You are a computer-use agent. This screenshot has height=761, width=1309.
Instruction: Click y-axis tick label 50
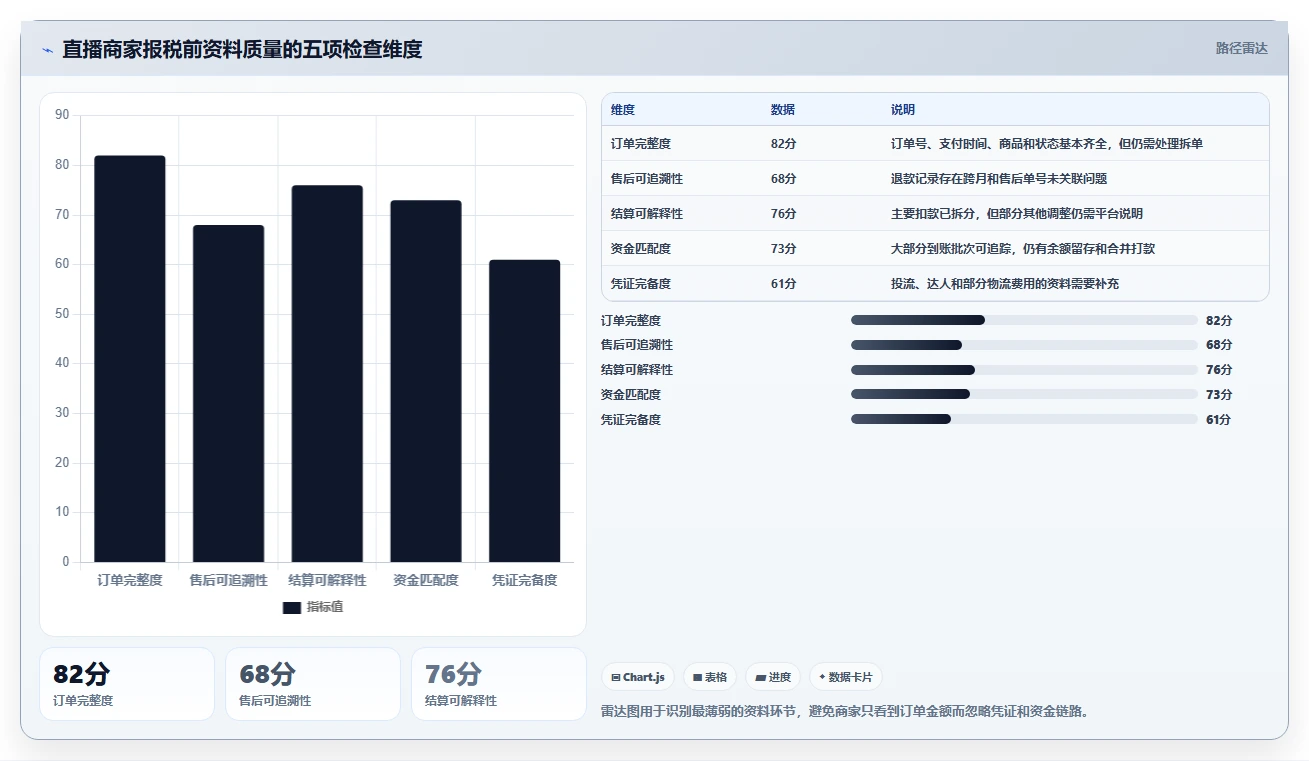62,314
